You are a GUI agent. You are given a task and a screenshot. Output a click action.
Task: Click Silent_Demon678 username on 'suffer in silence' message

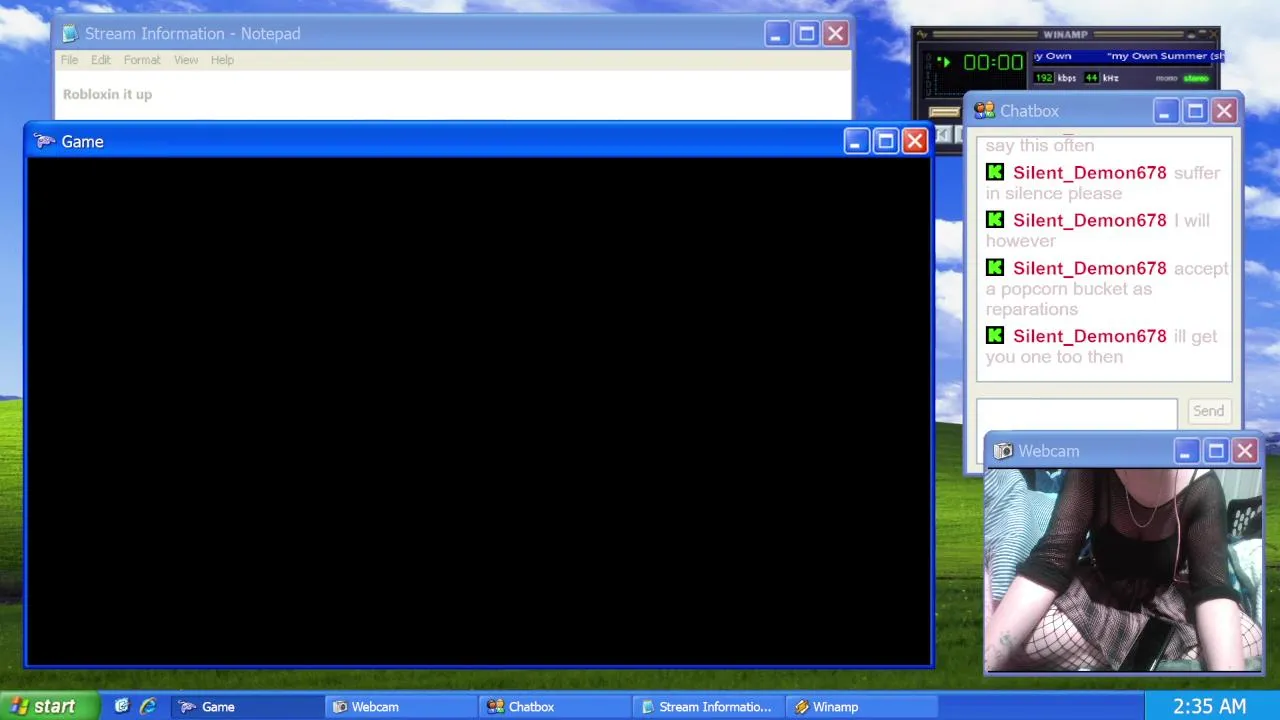pyautogui.click(x=1089, y=173)
